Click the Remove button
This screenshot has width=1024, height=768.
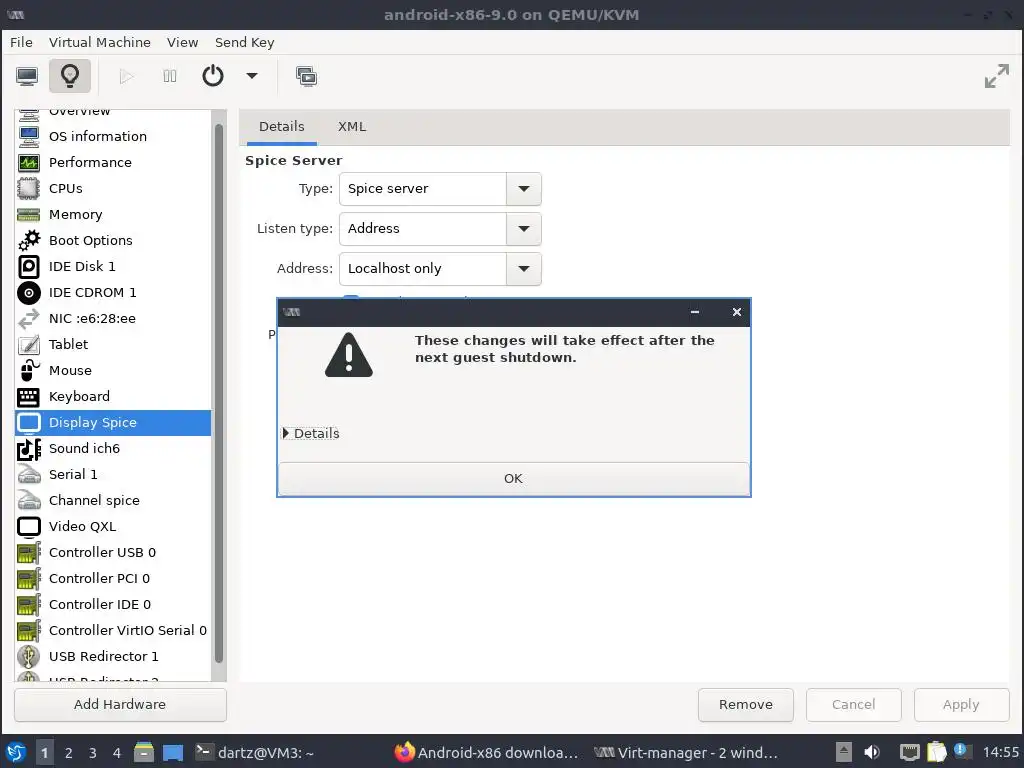click(746, 705)
